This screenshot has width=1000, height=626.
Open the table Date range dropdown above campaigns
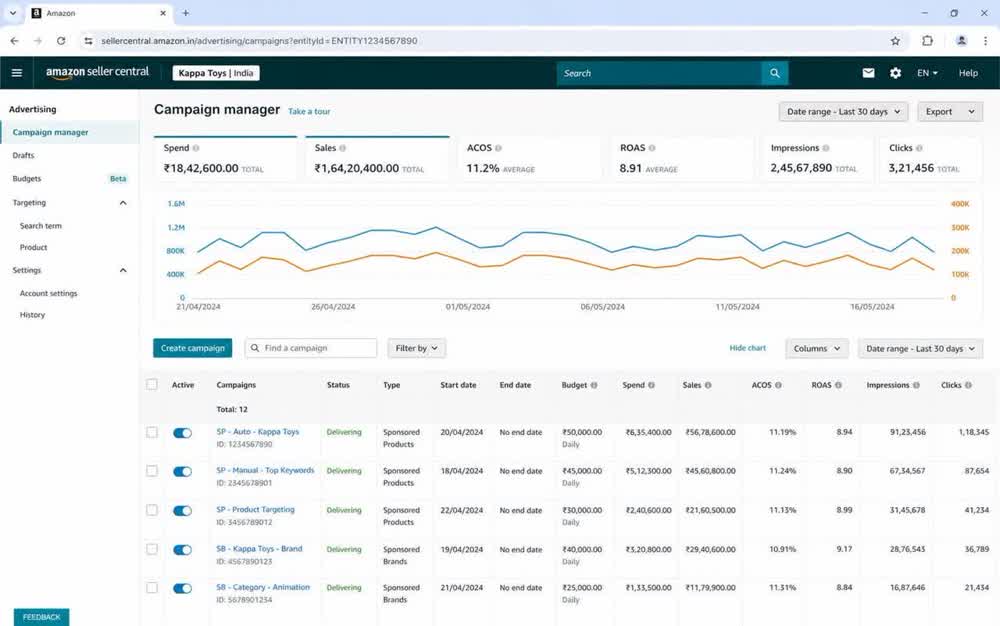click(x=920, y=349)
